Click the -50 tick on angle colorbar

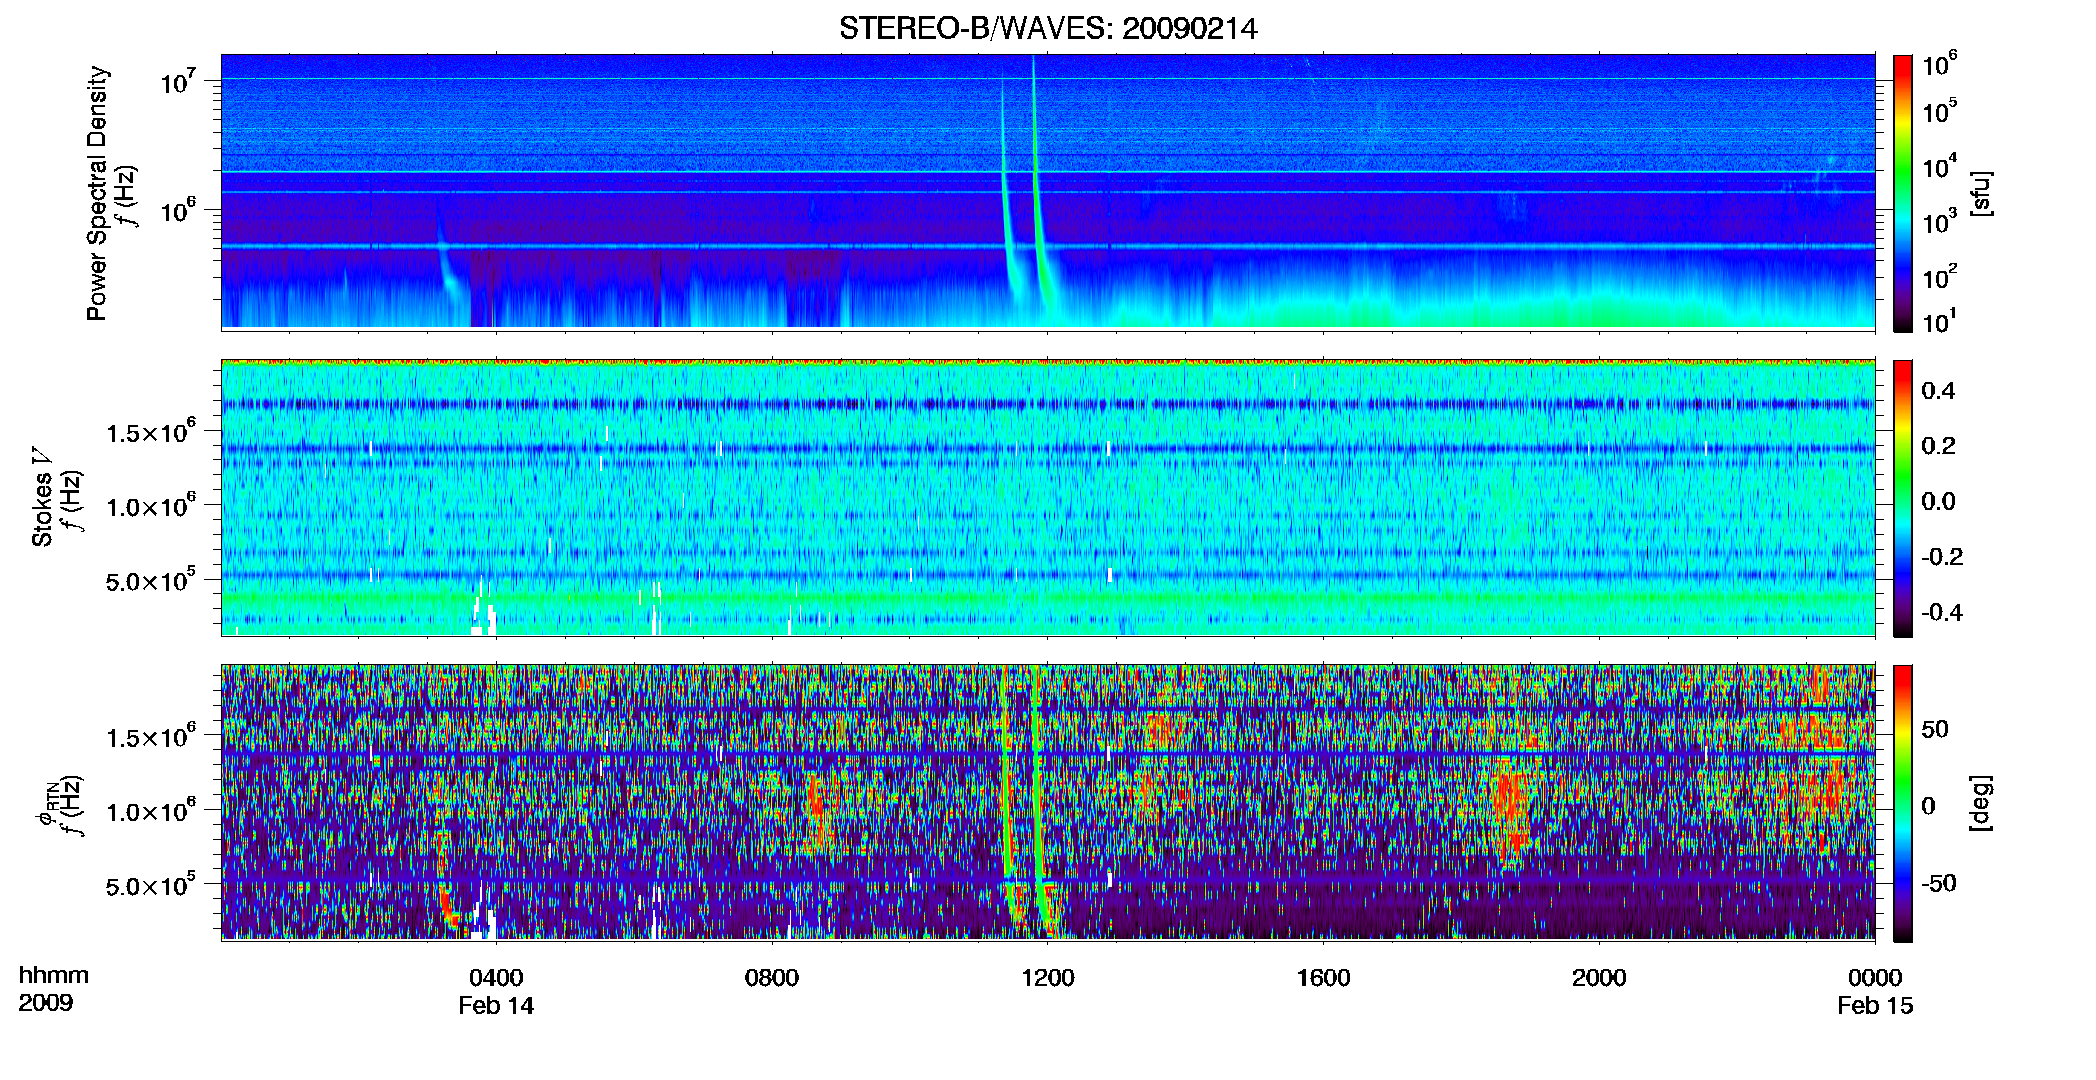click(1938, 884)
